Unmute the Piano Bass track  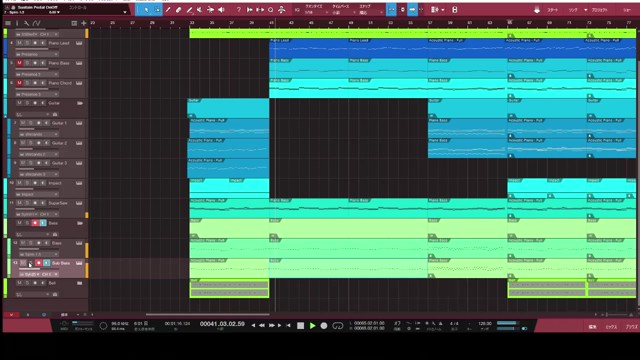[19, 63]
